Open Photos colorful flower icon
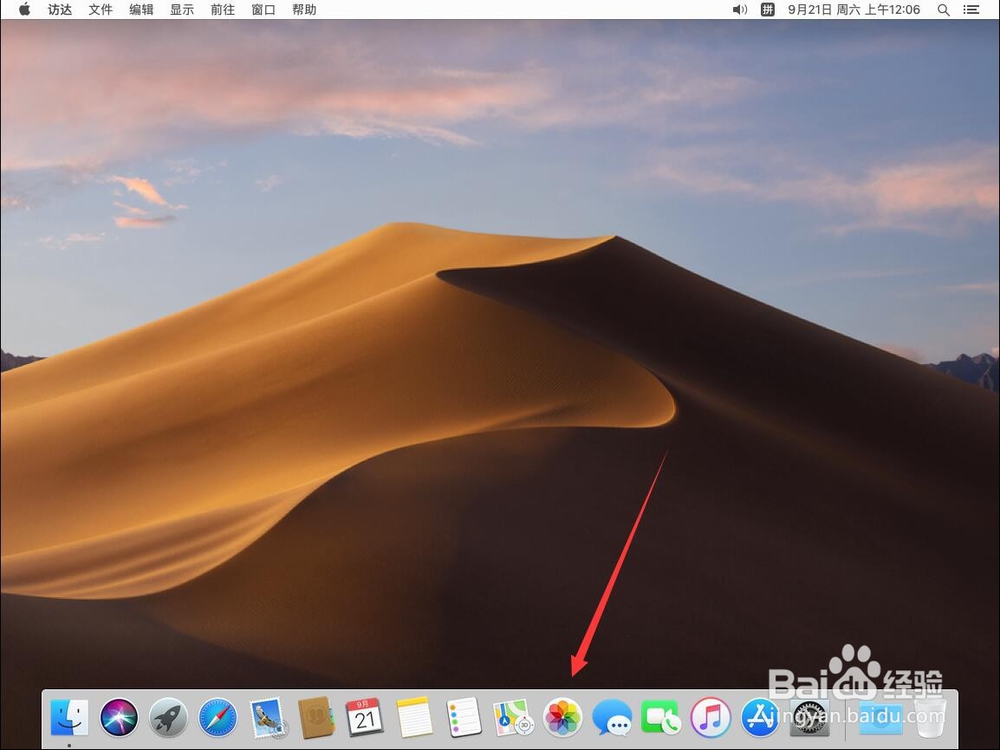 click(562, 717)
